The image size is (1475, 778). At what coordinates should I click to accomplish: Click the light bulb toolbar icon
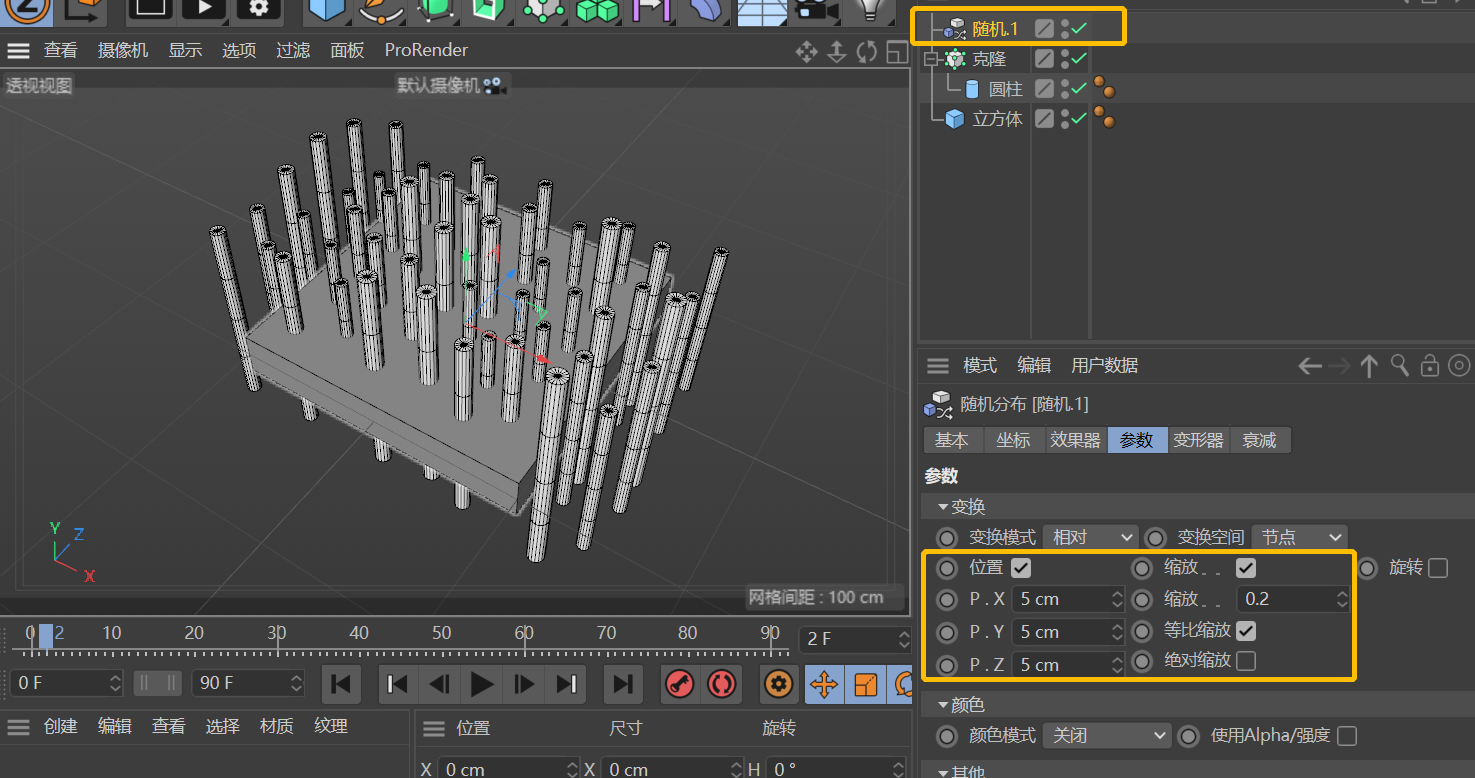point(868,10)
